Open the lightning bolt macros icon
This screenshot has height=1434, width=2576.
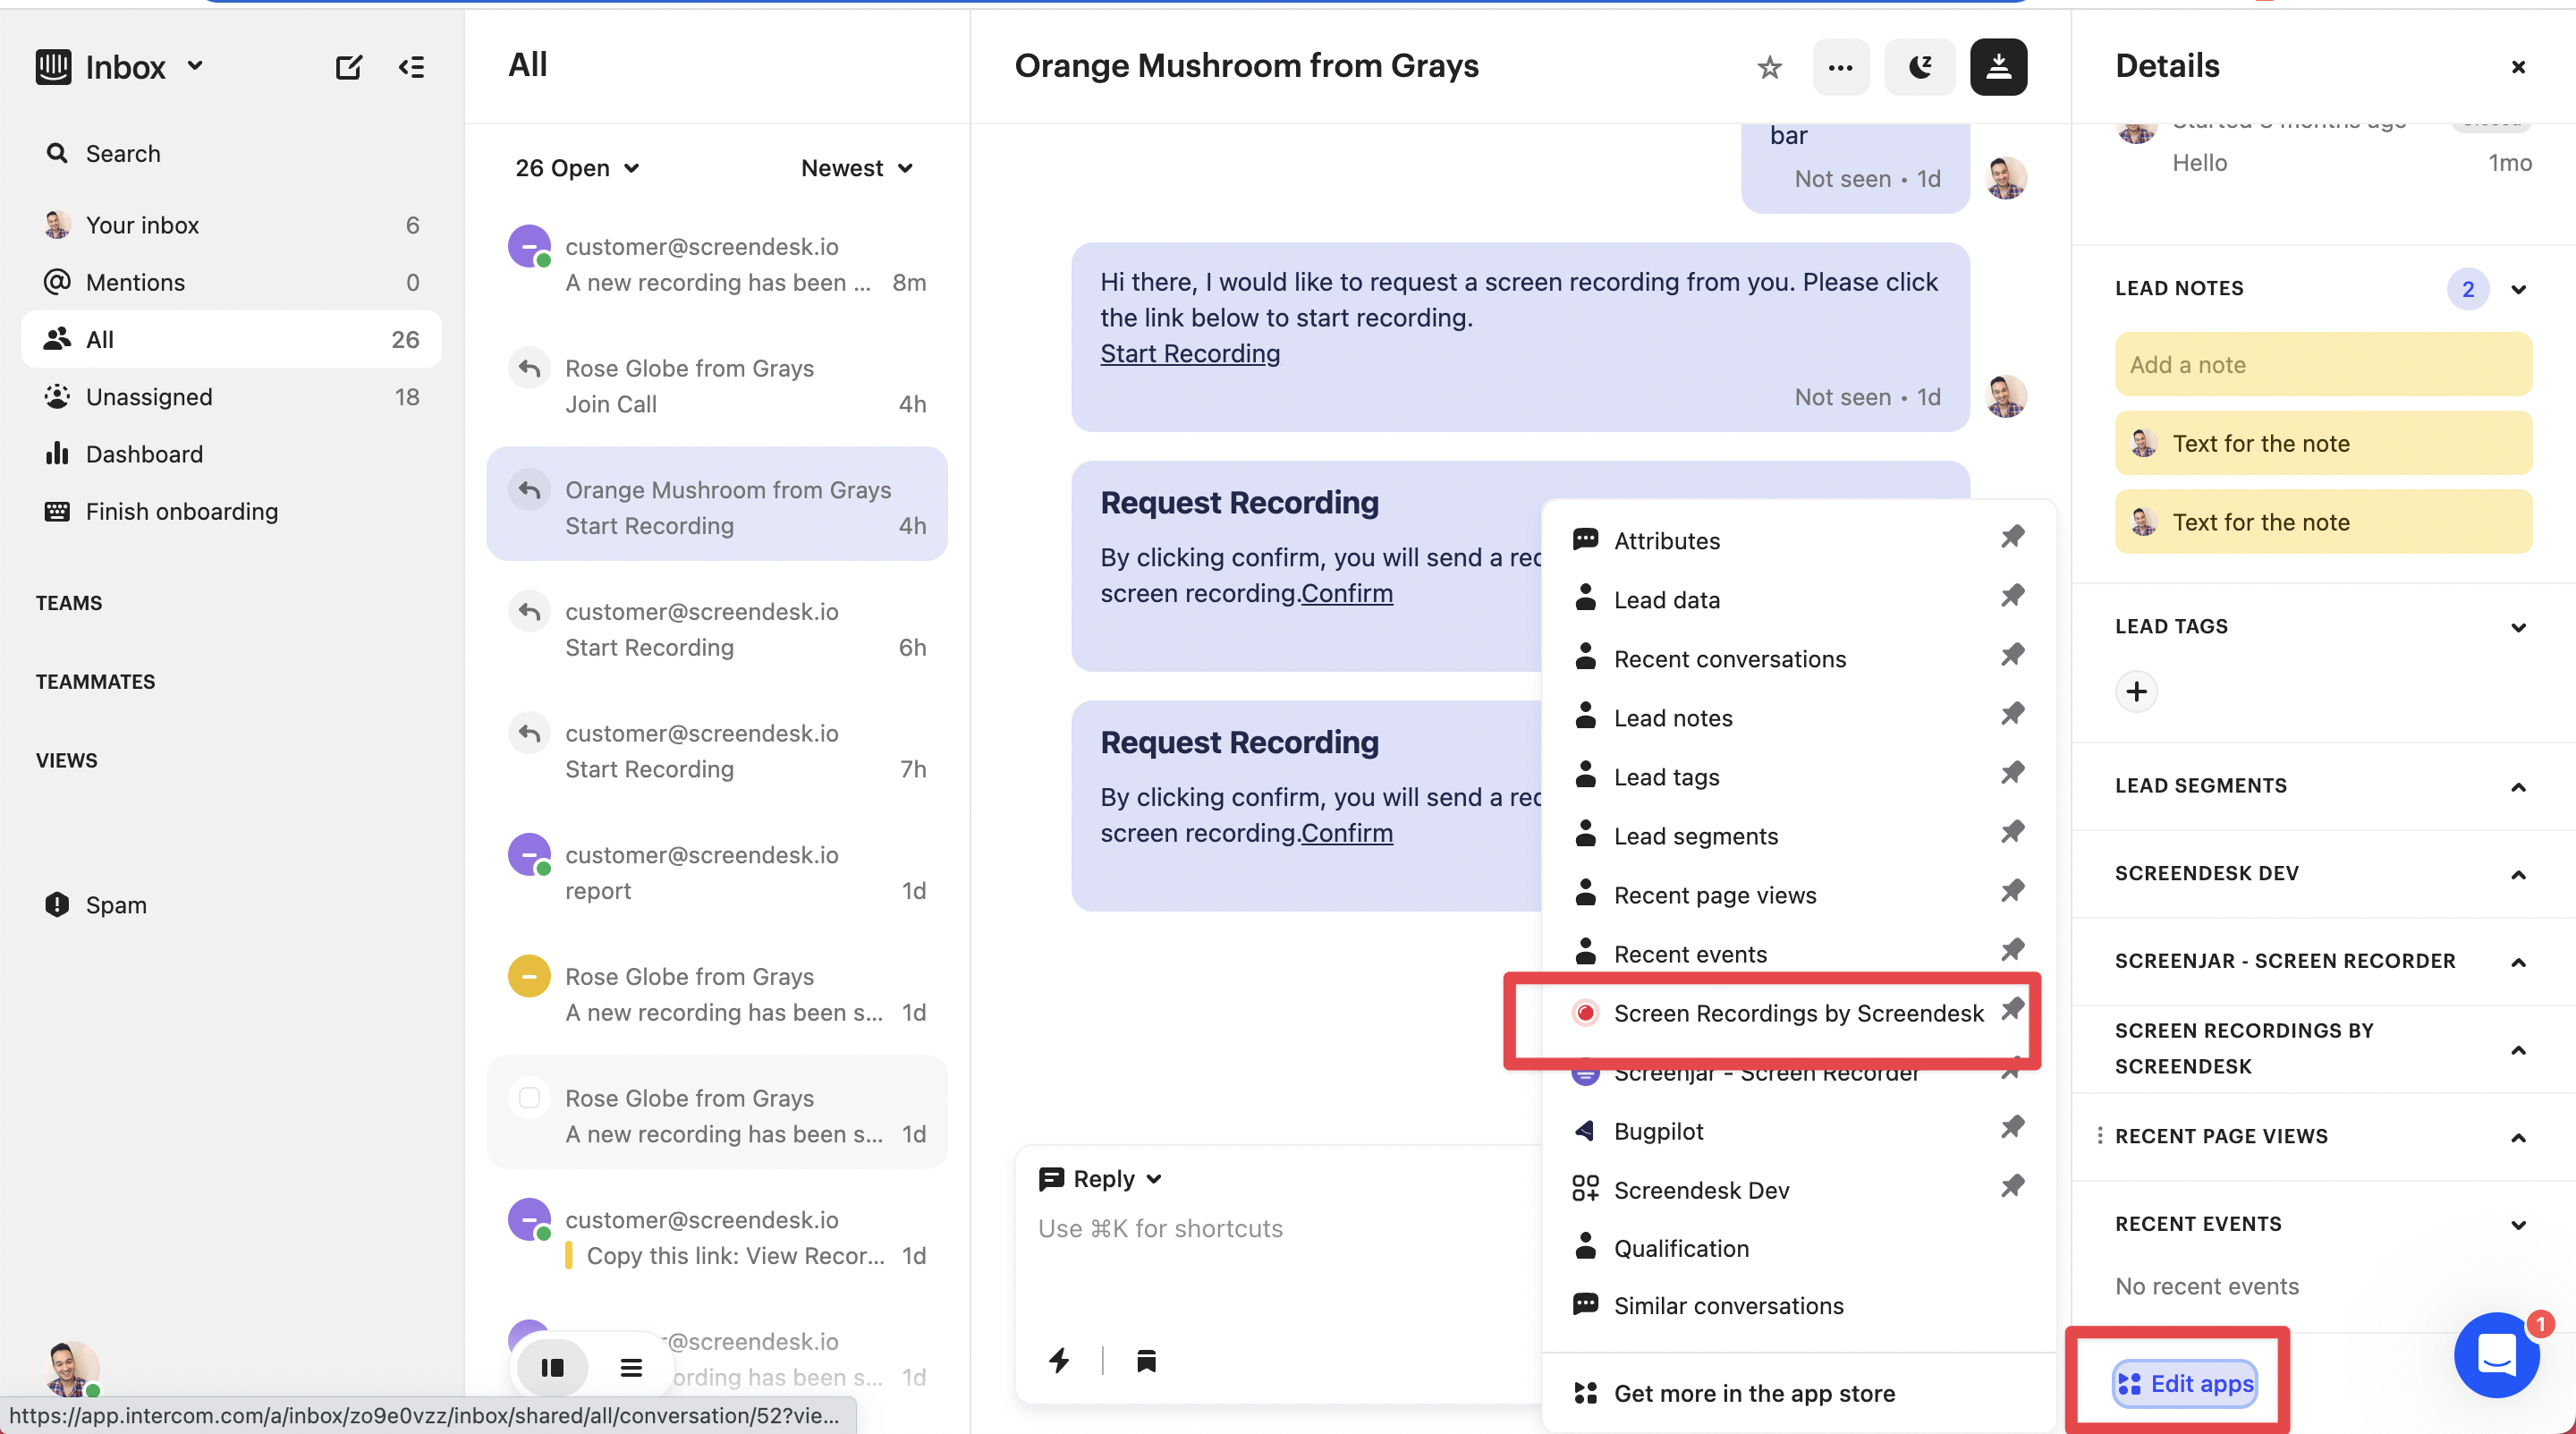pos(1059,1360)
